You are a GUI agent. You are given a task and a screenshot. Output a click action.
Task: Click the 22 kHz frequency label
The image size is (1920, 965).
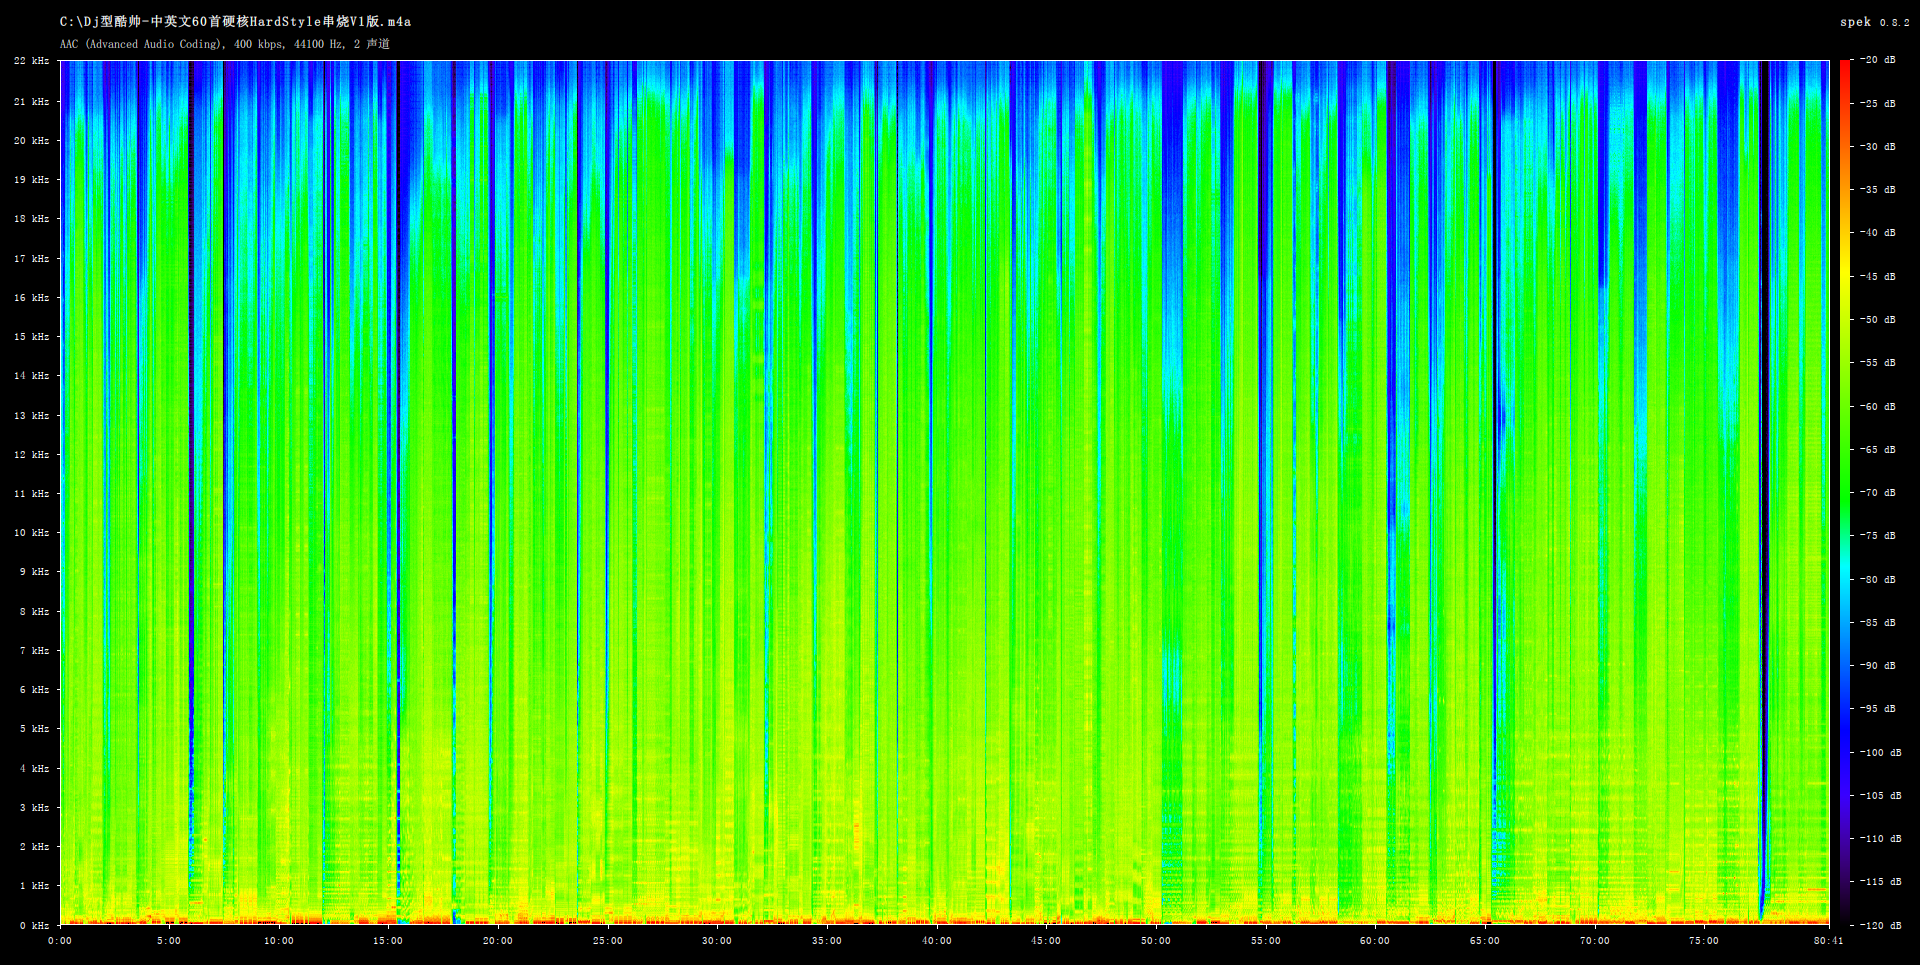[31, 61]
